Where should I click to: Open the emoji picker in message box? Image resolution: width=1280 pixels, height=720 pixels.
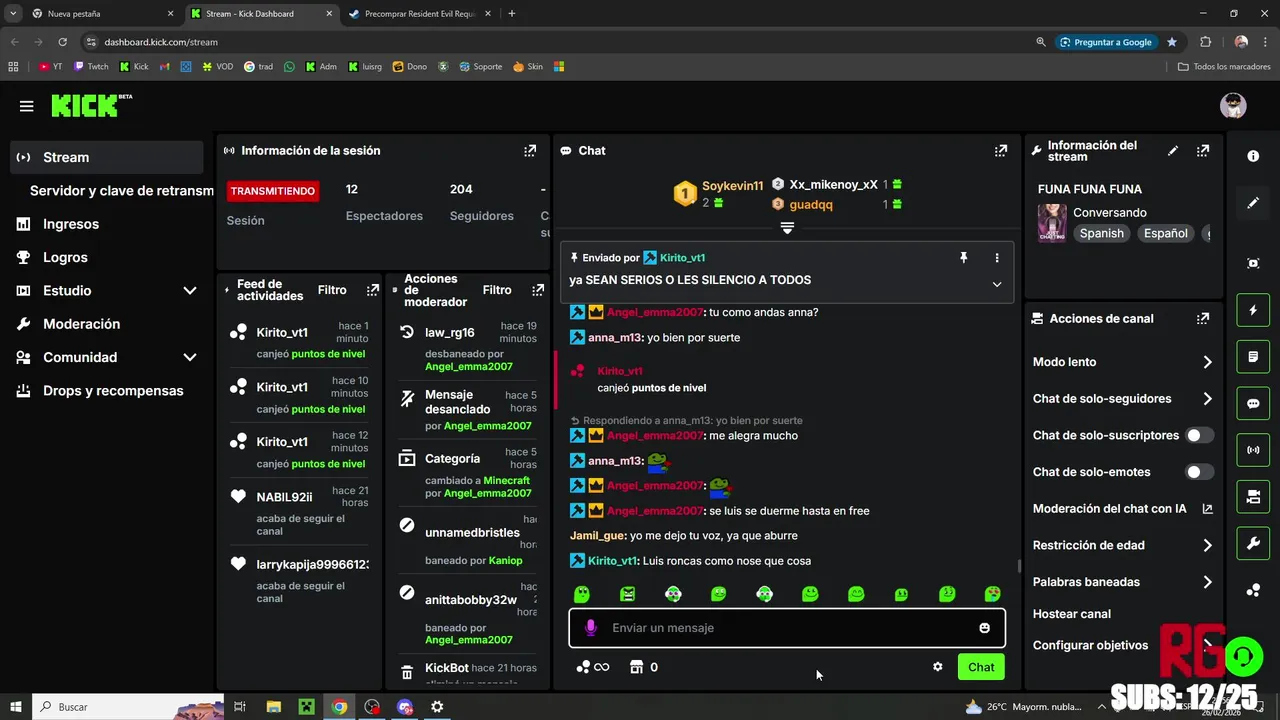click(985, 628)
